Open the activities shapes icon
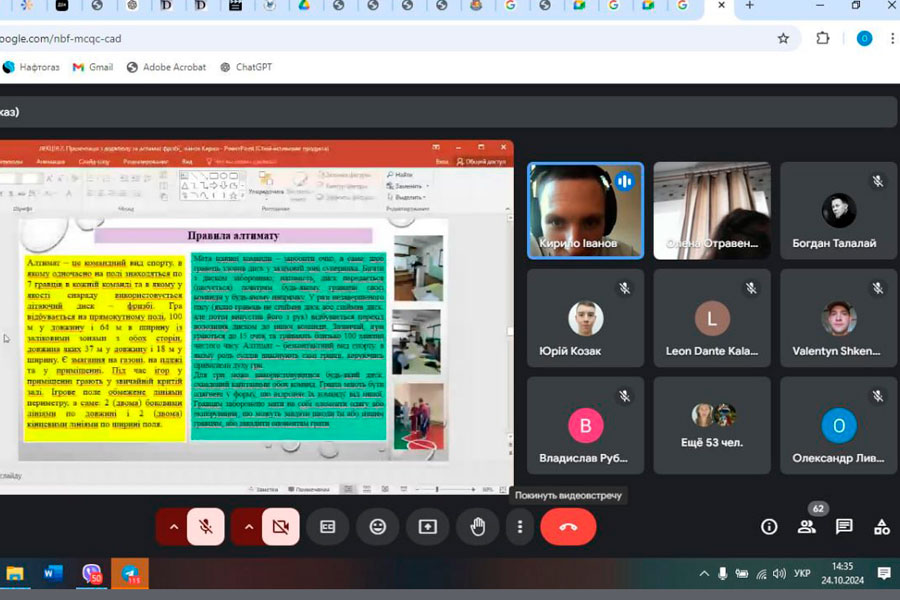900x600 pixels. point(882,527)
